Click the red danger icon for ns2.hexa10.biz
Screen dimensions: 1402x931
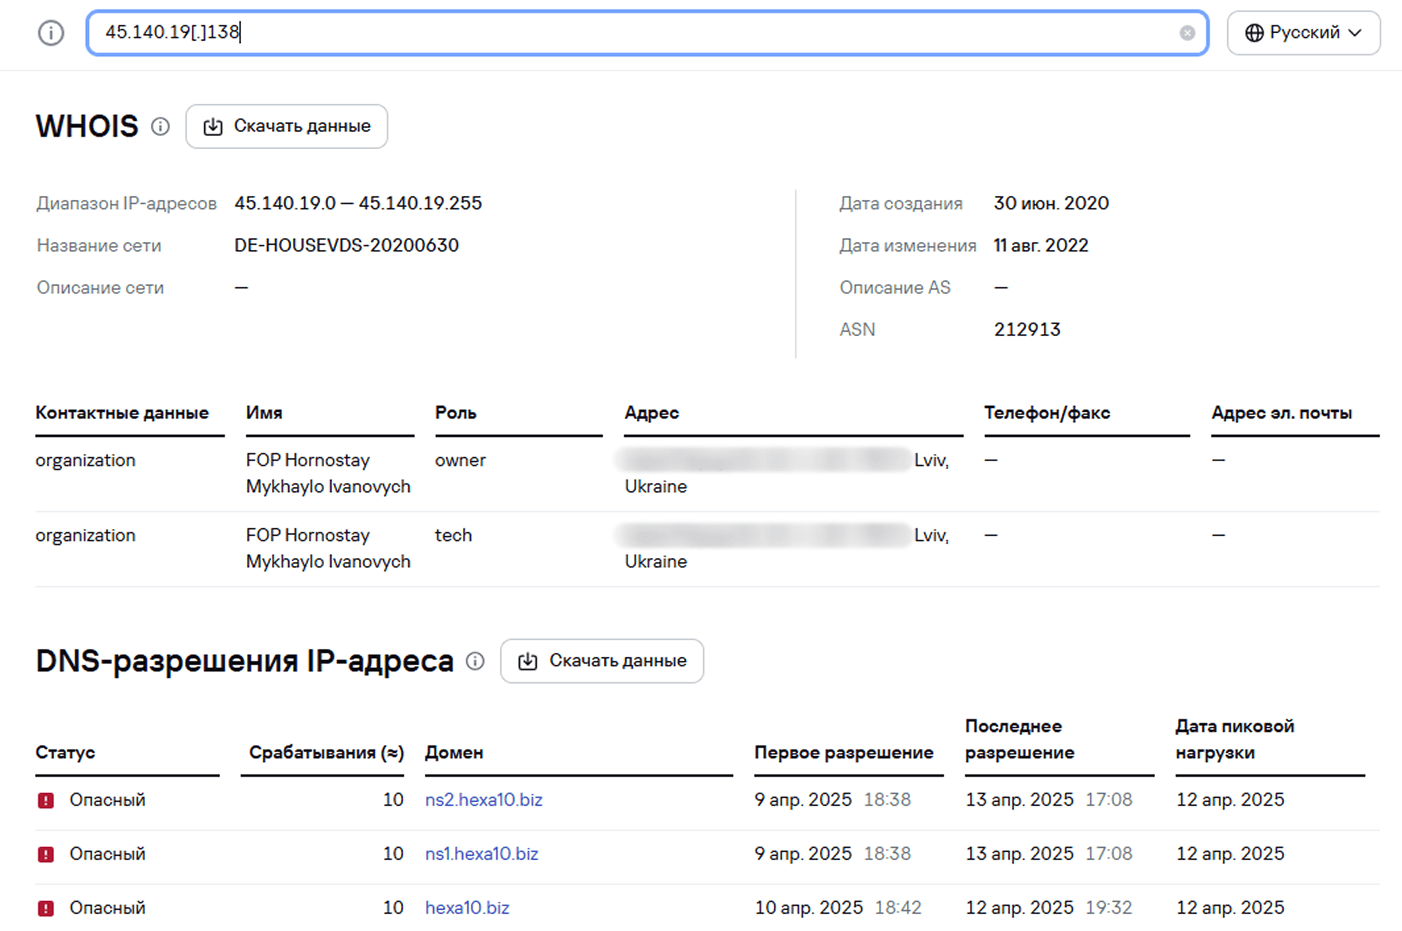tap(46, 800)
